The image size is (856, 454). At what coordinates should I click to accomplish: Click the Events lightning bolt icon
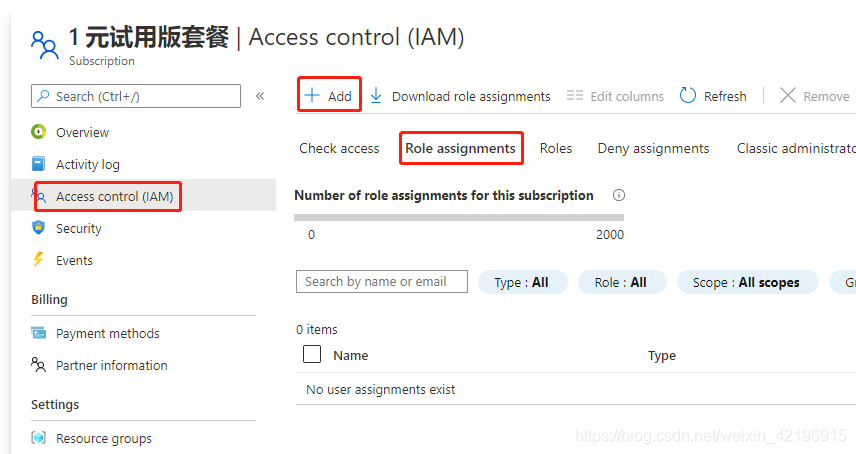[38, 259]
